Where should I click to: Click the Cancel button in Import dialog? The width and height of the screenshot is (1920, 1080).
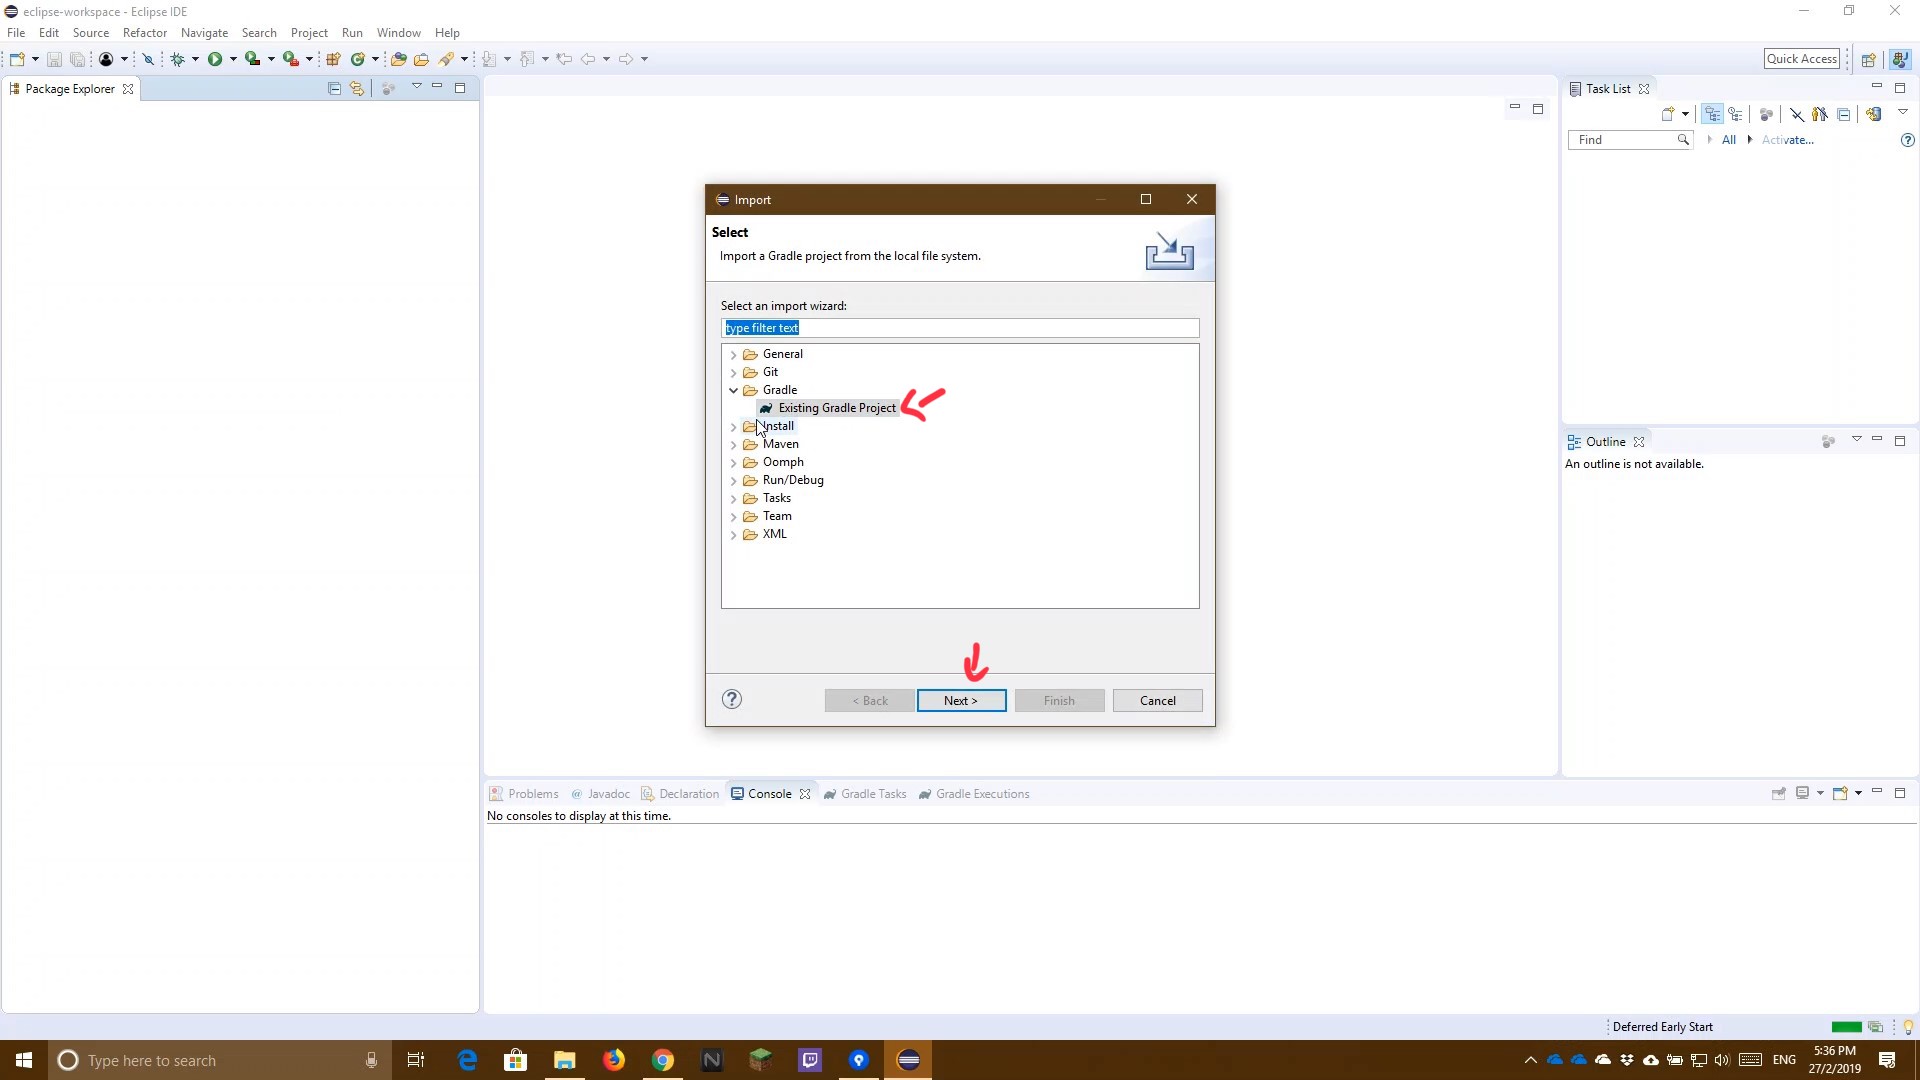pos(1157,700)
